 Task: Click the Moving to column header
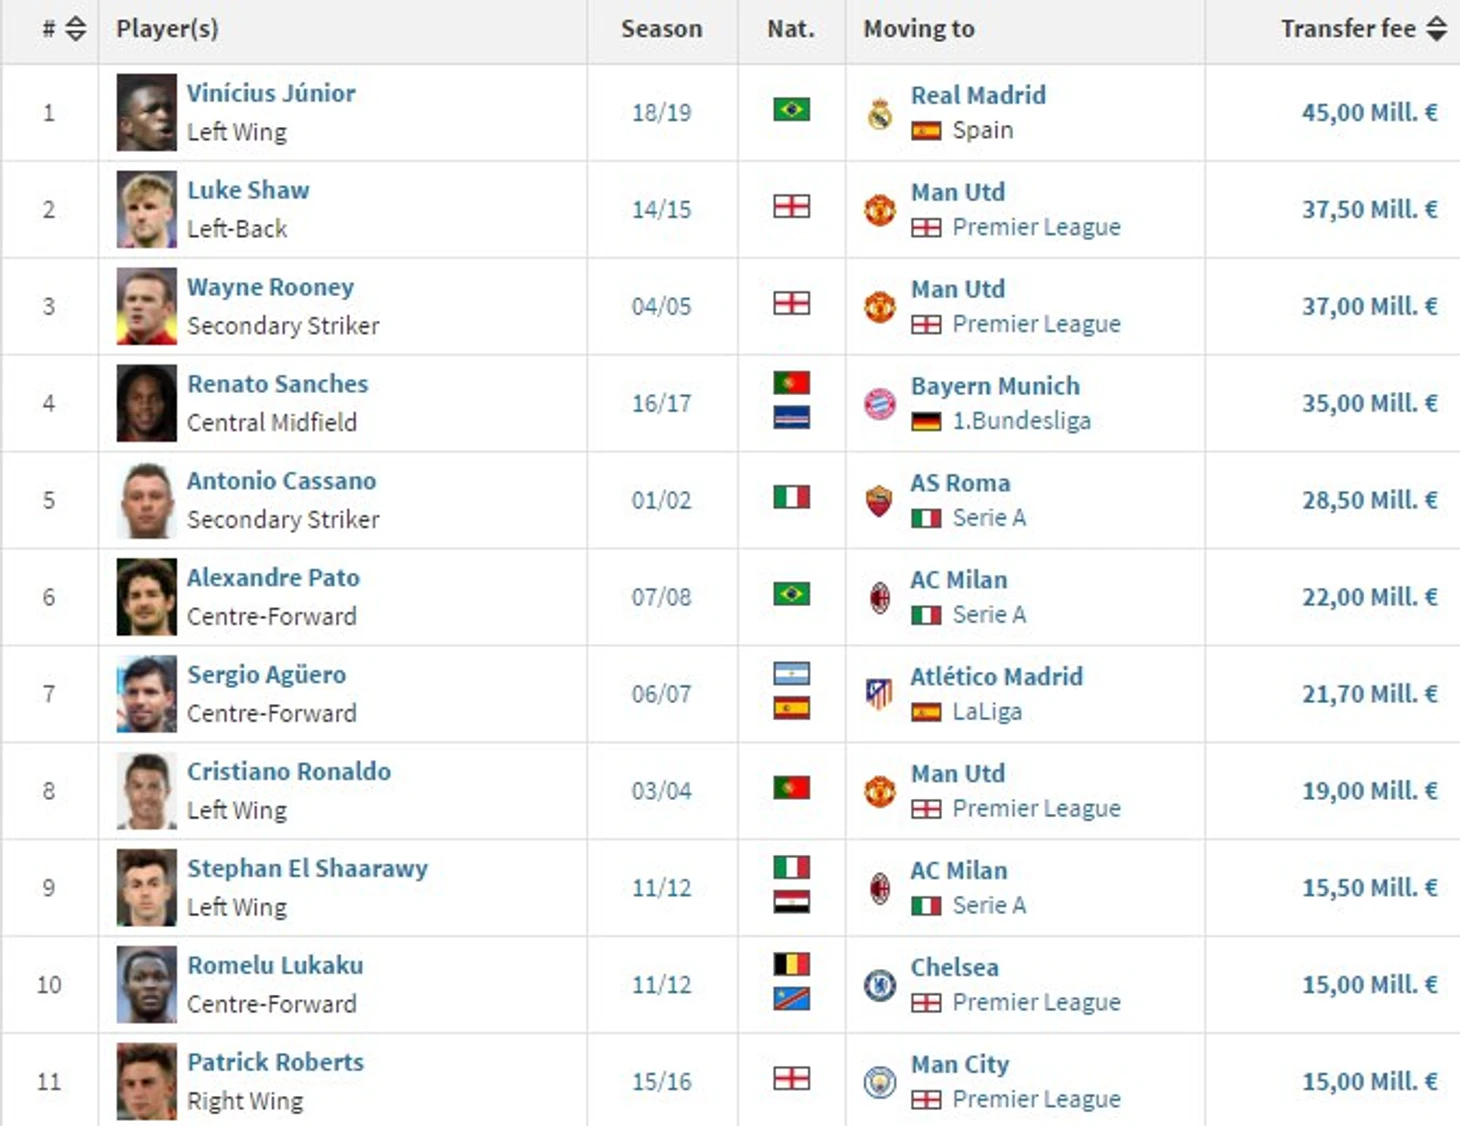[919, 29]
